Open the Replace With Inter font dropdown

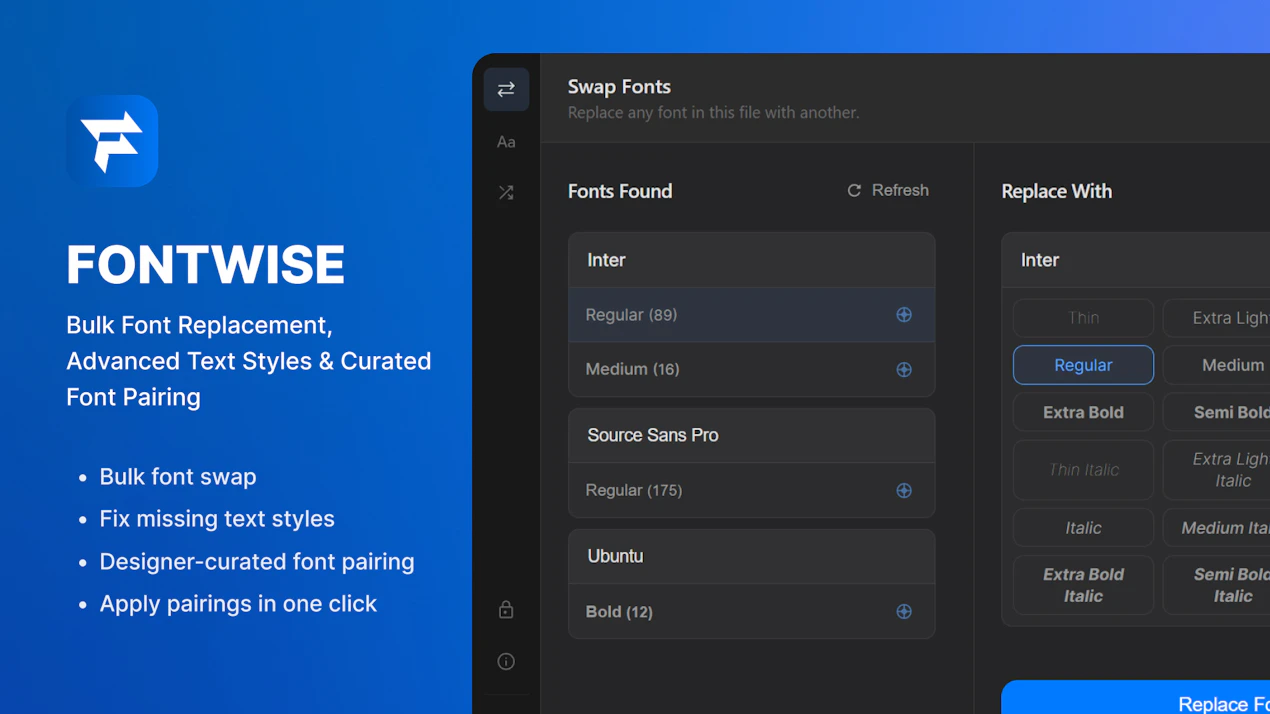(x=1136, y=260)
